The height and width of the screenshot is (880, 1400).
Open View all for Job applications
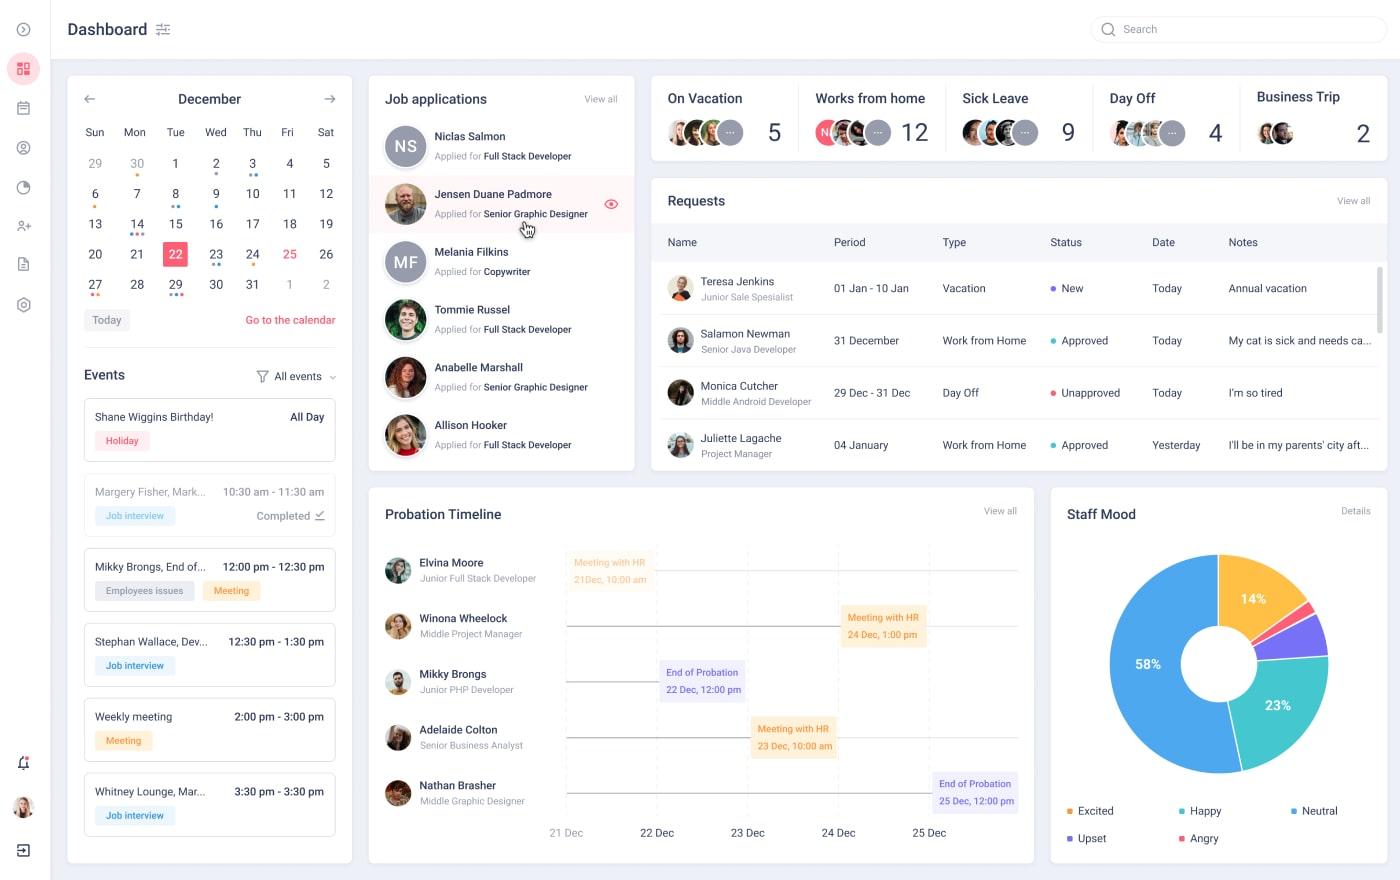tap(600, 99)
